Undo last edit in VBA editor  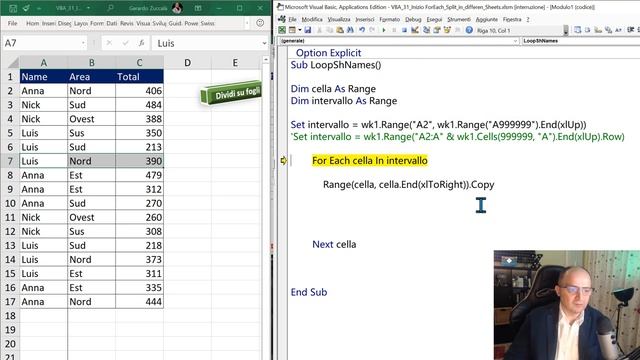click(x=362, y=30)
